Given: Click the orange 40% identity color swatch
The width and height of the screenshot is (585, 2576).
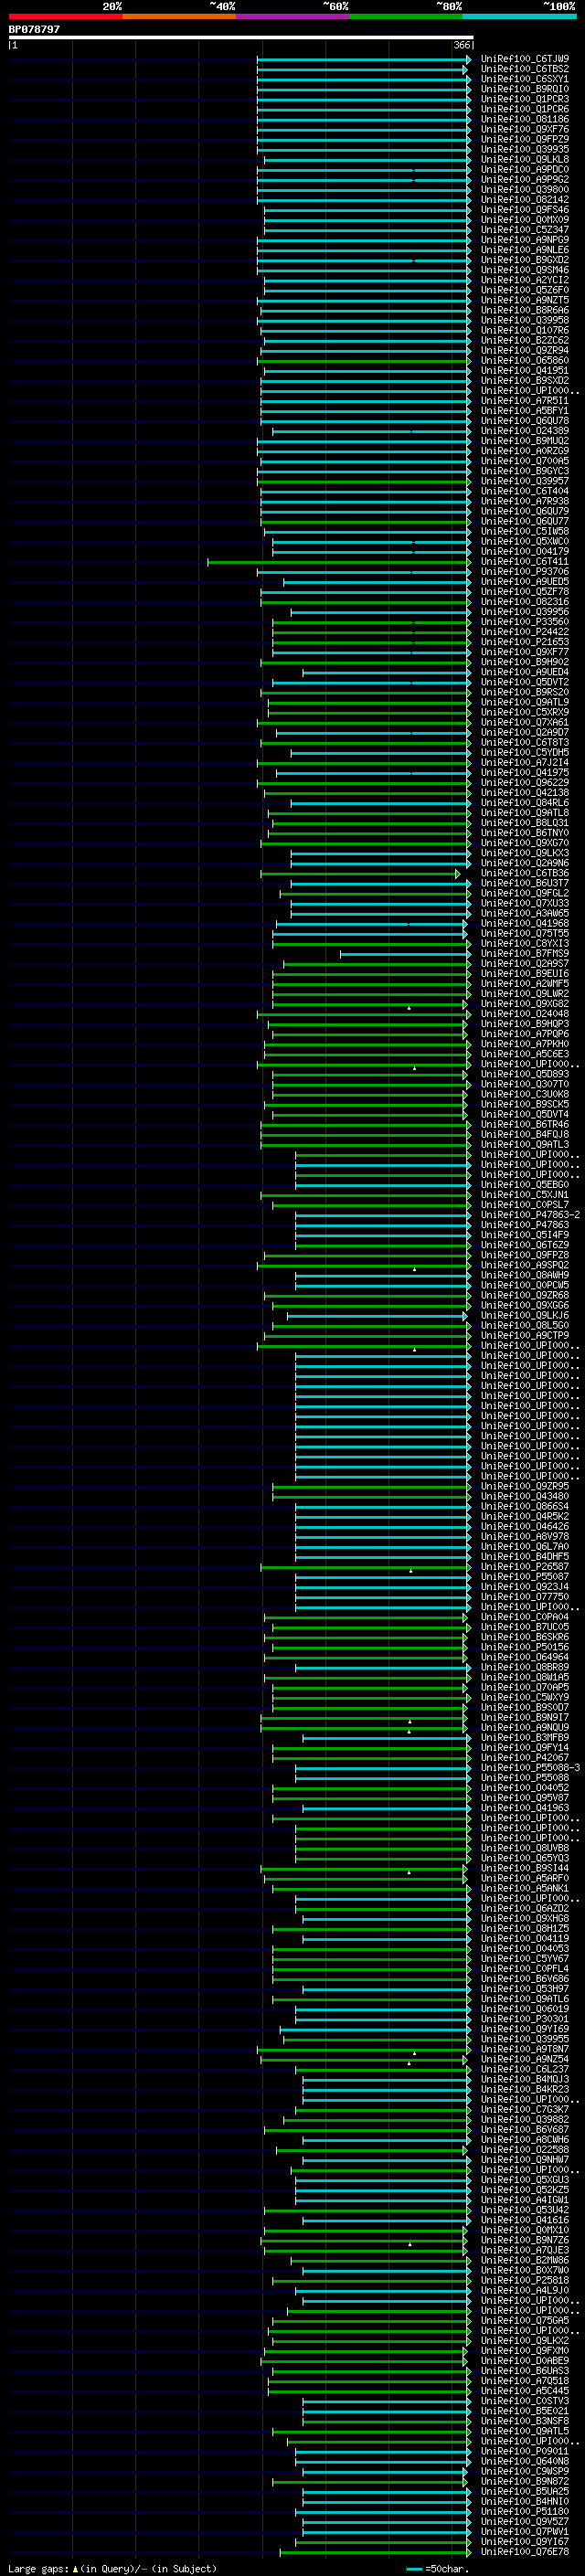Looking at the screenshot, I should click(x=179, y=16).
